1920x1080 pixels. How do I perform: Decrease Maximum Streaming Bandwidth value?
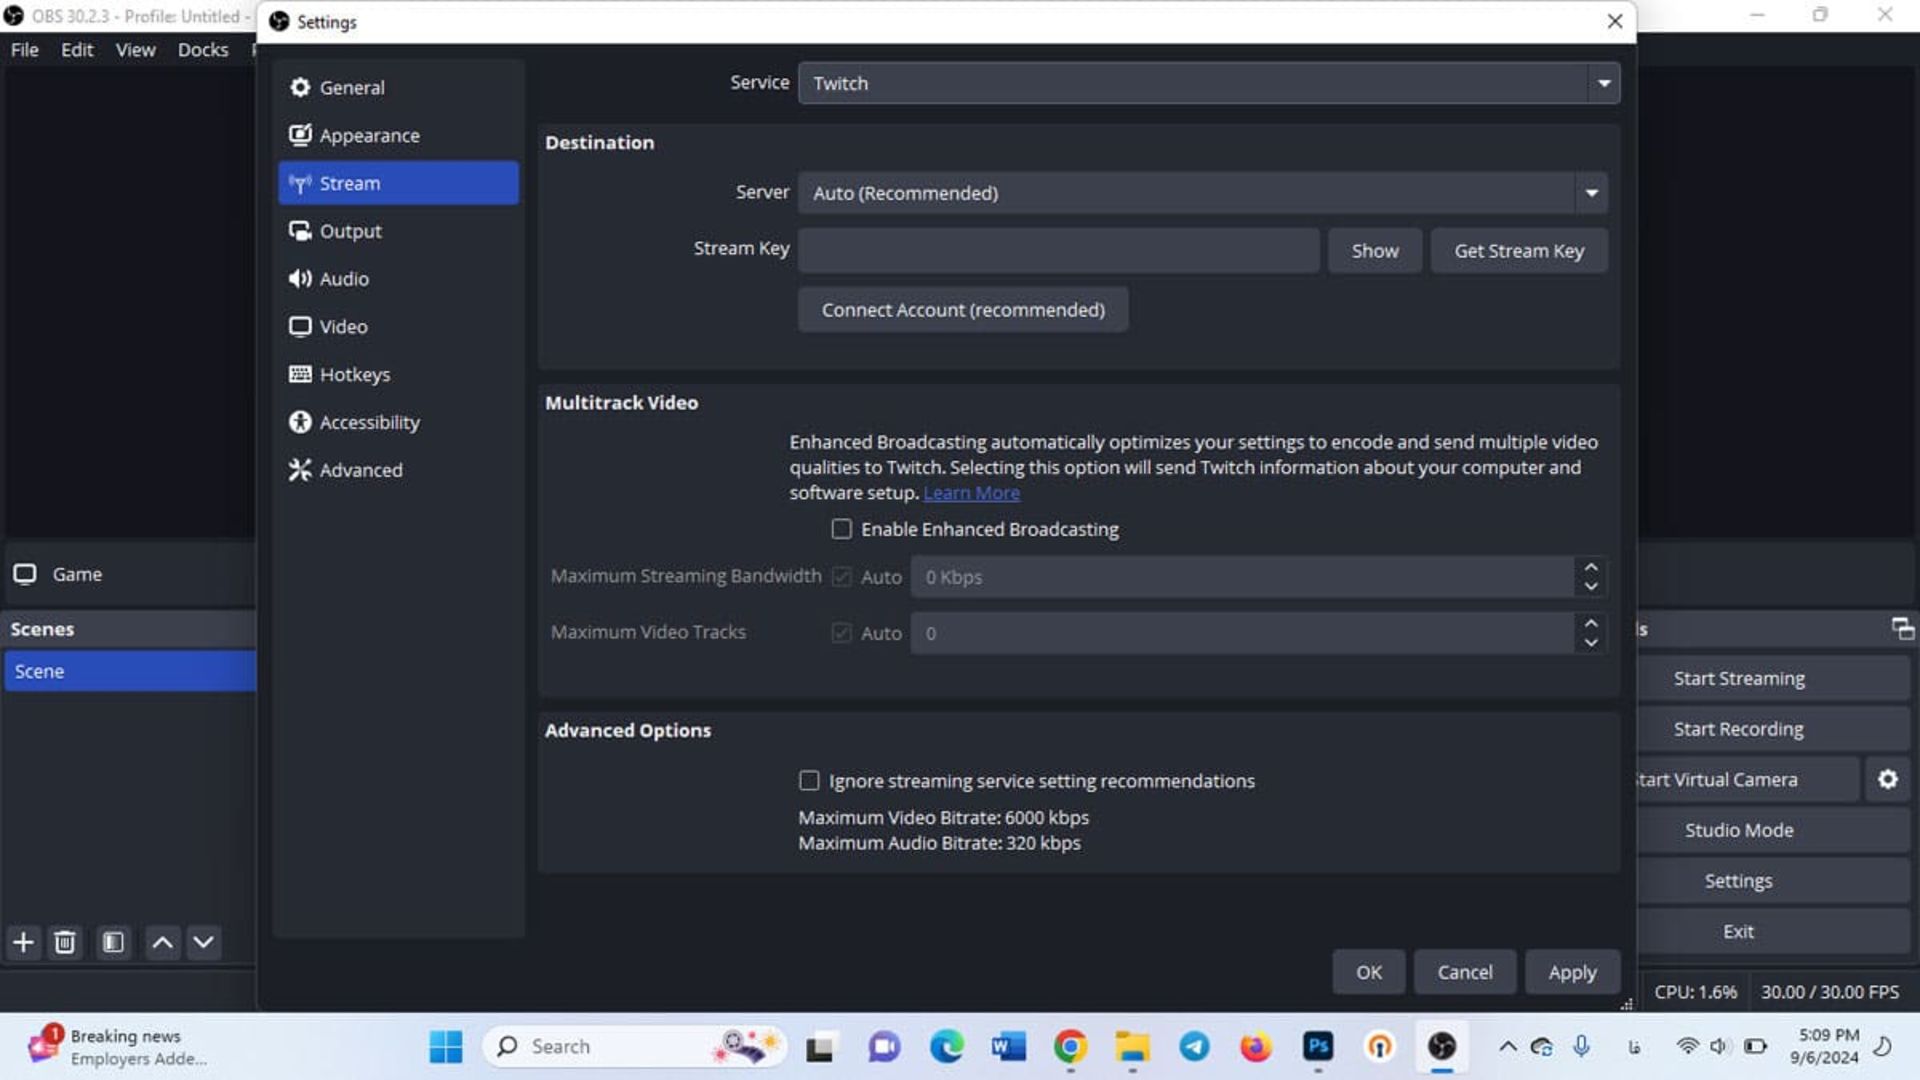[1591, 587]
